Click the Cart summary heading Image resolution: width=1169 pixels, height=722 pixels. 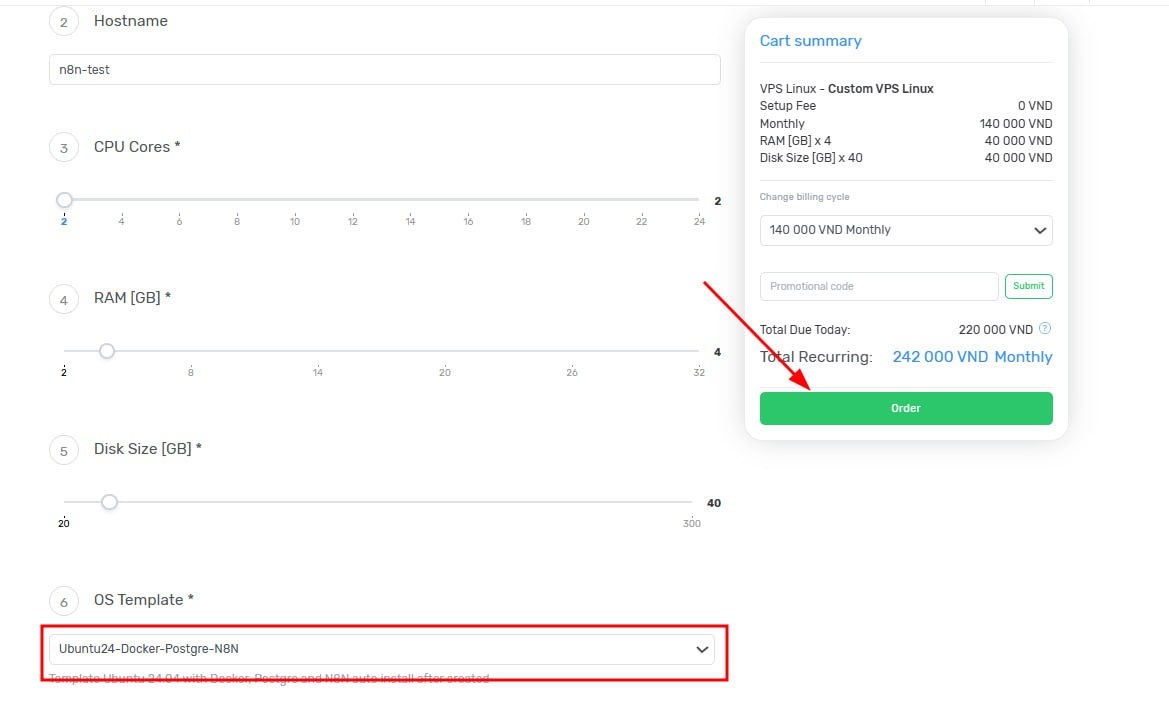[x=810, y=41]
